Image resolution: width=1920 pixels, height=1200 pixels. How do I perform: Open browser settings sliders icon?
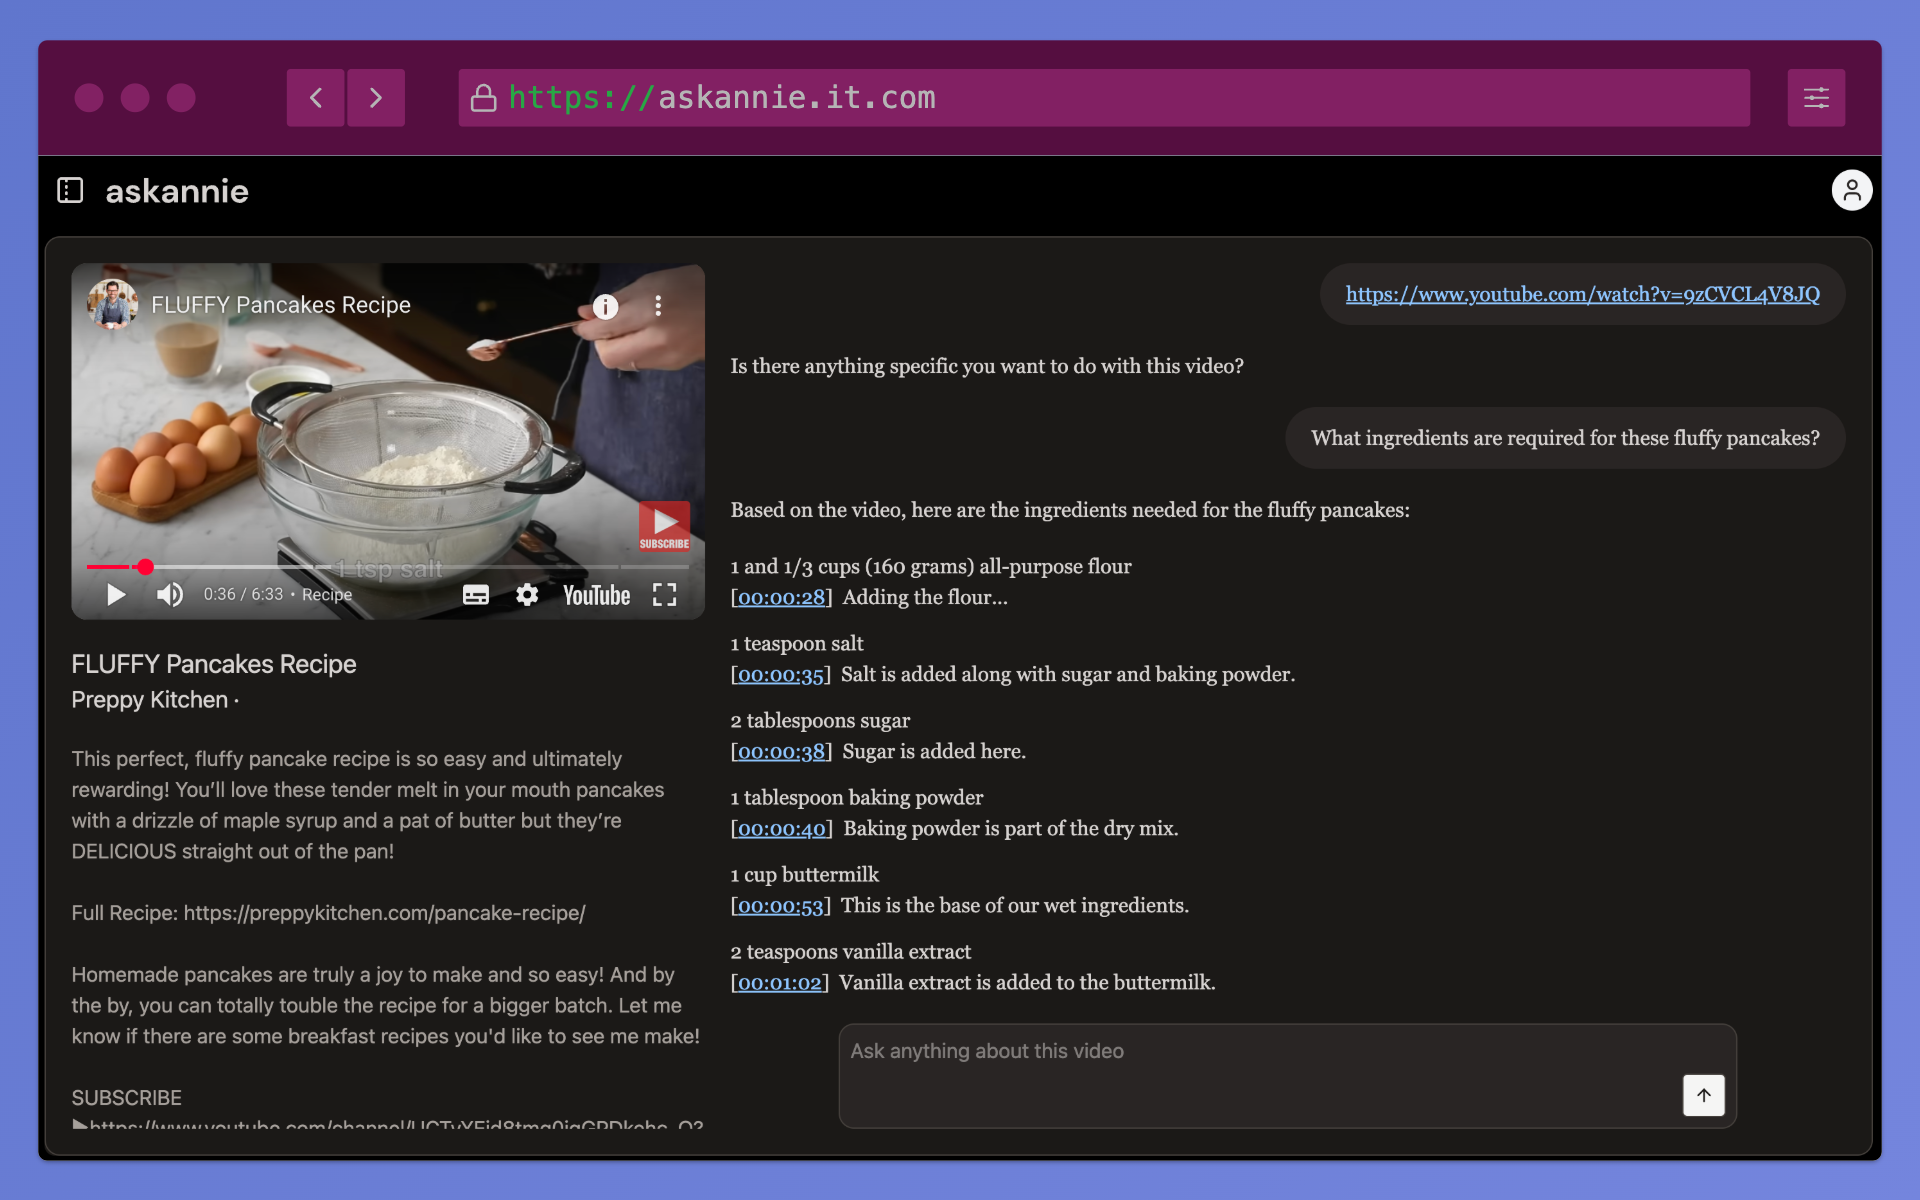click(x=1816, y=97)
